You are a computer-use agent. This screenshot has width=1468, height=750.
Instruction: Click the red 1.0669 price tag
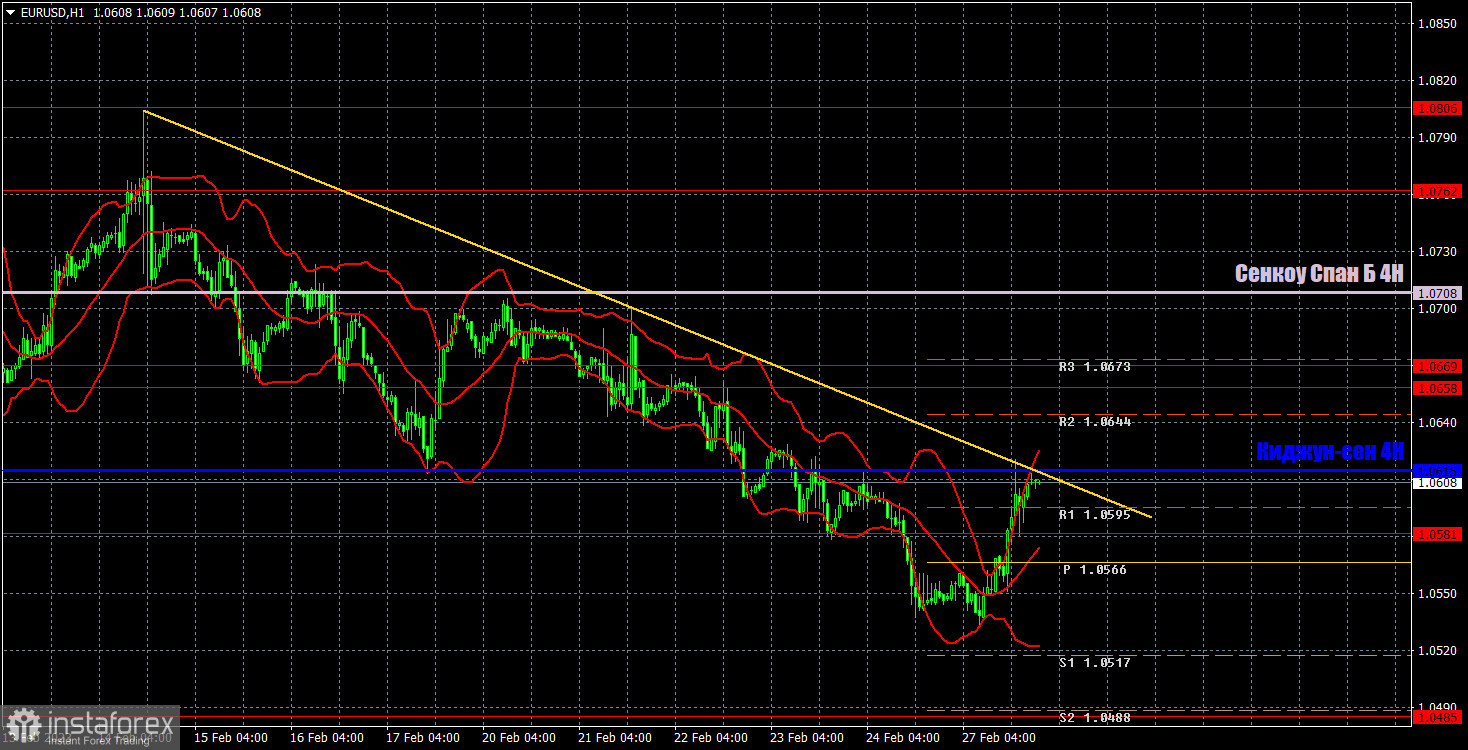coord(1438,367)
